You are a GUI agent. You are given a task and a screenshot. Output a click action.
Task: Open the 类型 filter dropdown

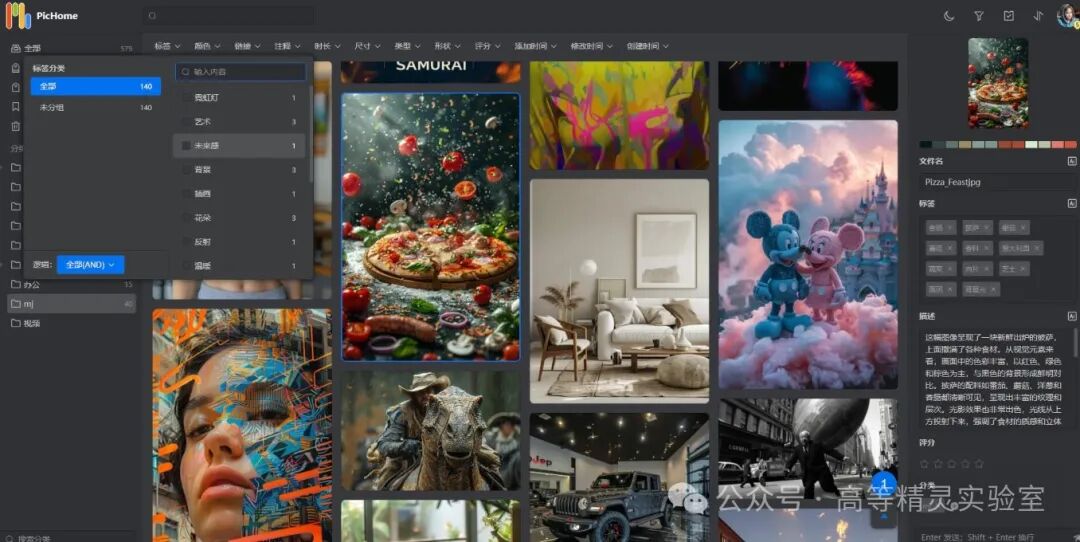tap(406, 46)
